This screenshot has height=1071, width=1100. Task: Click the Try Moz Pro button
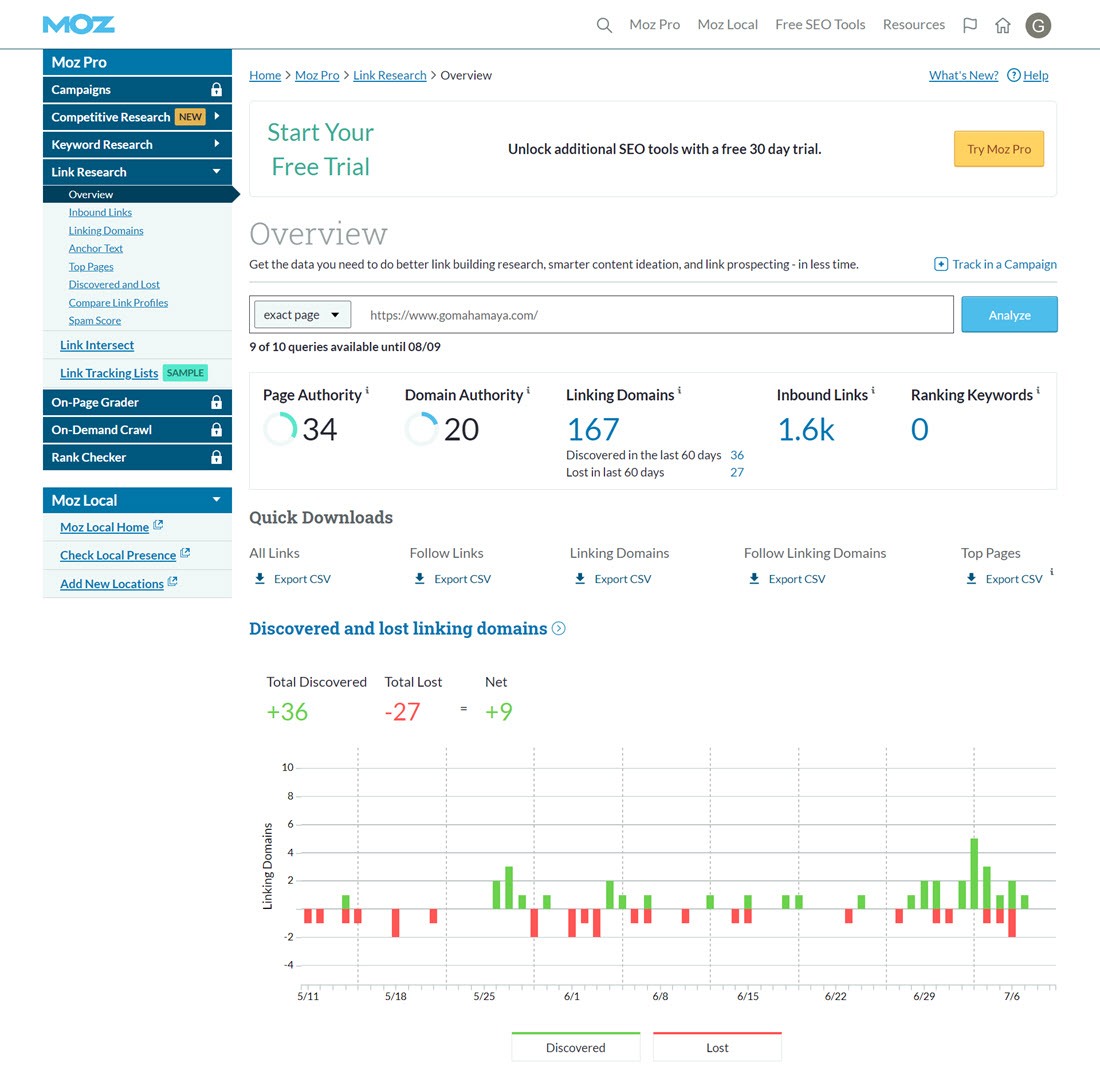tap(999, 149)
